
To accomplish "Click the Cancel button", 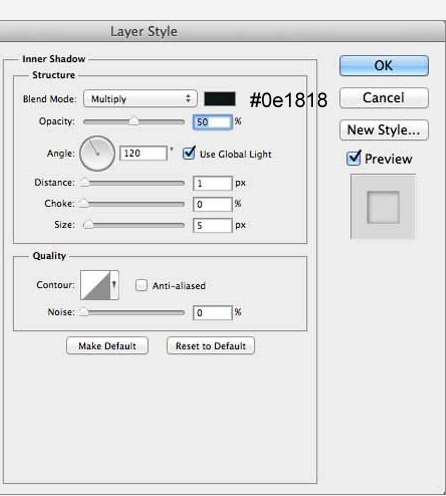I will tap(384, 98).
